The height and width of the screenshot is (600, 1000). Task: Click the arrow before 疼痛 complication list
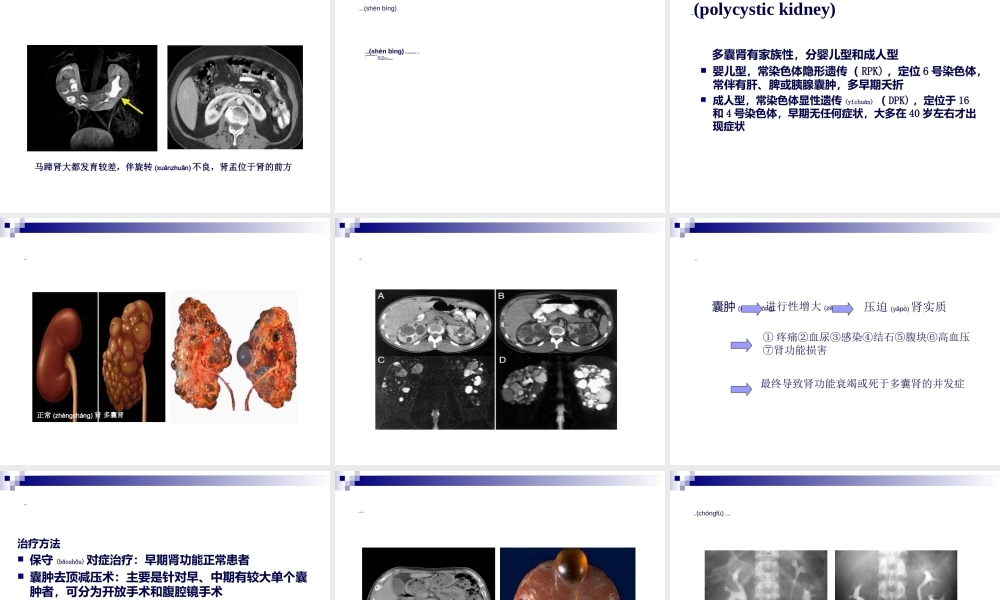(x=739, y=345)
